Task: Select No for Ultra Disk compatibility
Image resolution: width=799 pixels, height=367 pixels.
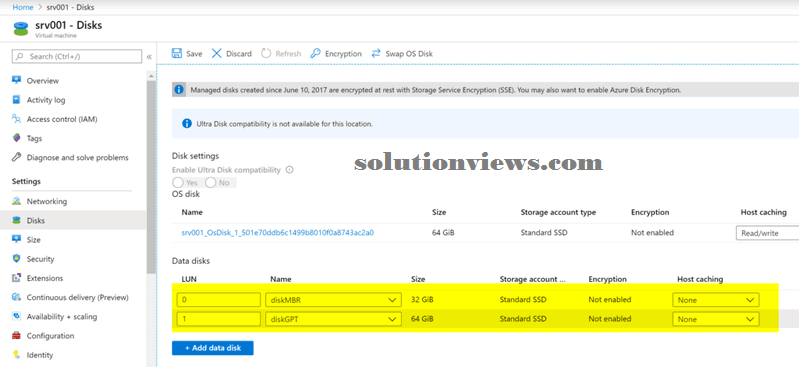Action: pos(210,182)
